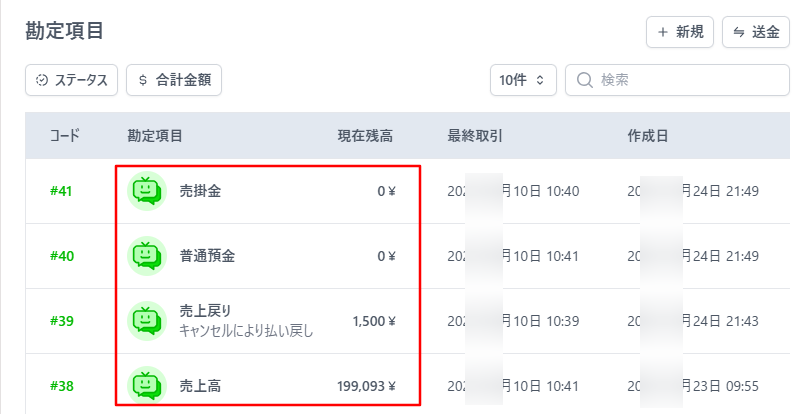
Task: Open the ステータス filter dropdown
Action: pyautogui.click(x=72, y=80)
